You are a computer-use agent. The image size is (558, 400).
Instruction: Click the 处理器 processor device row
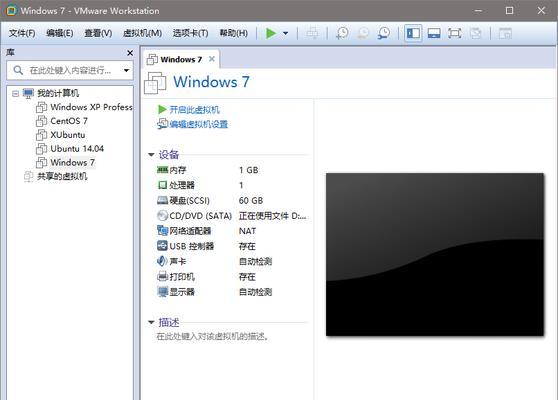231,185
